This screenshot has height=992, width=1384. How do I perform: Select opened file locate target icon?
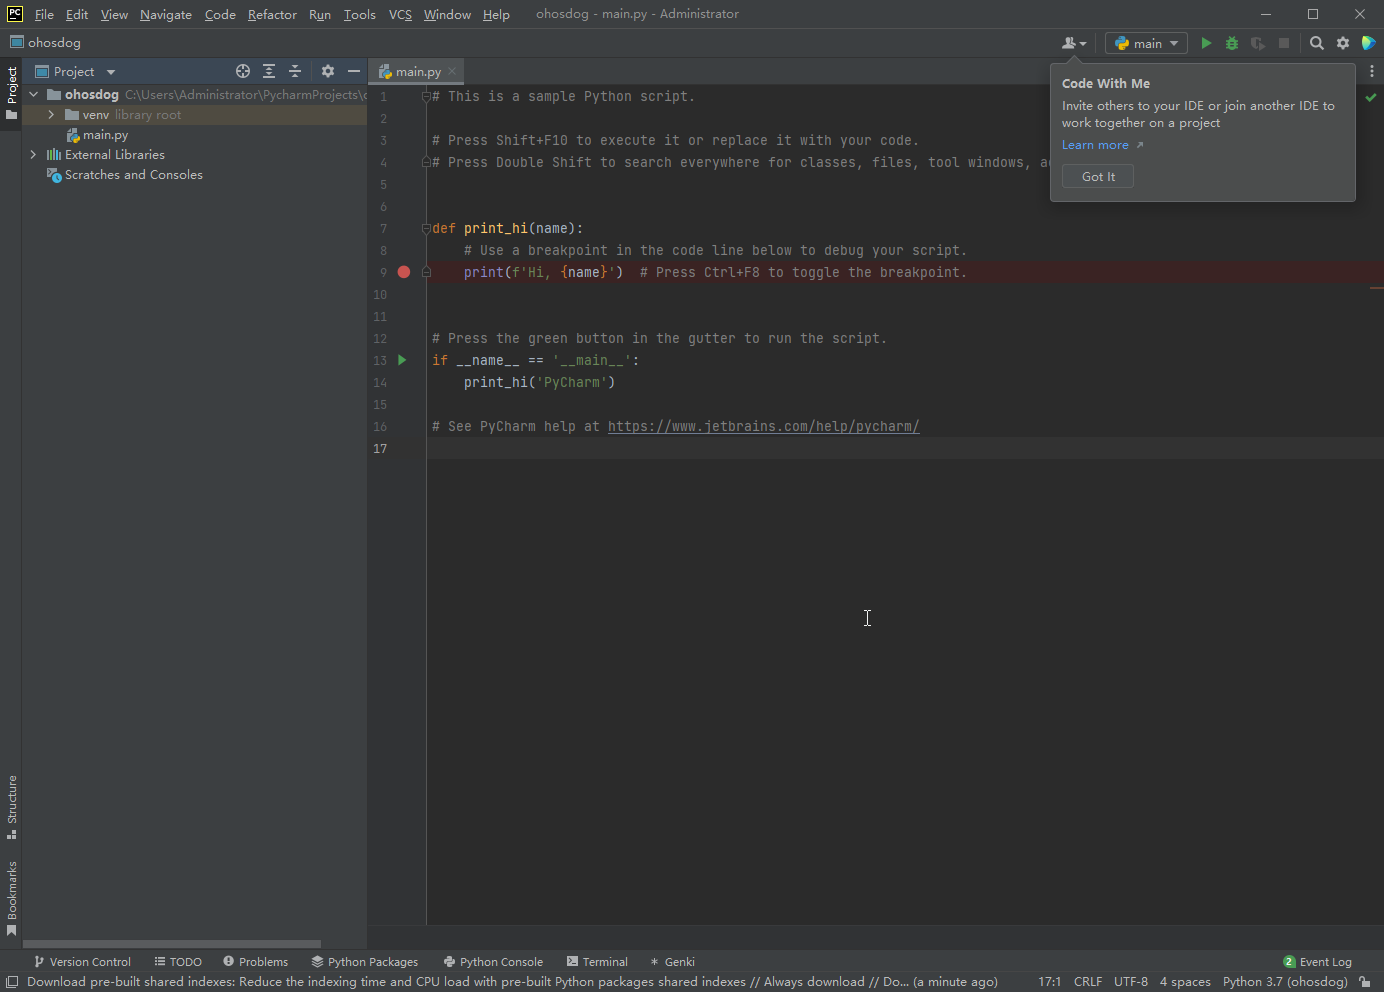(x=243, y=71)
